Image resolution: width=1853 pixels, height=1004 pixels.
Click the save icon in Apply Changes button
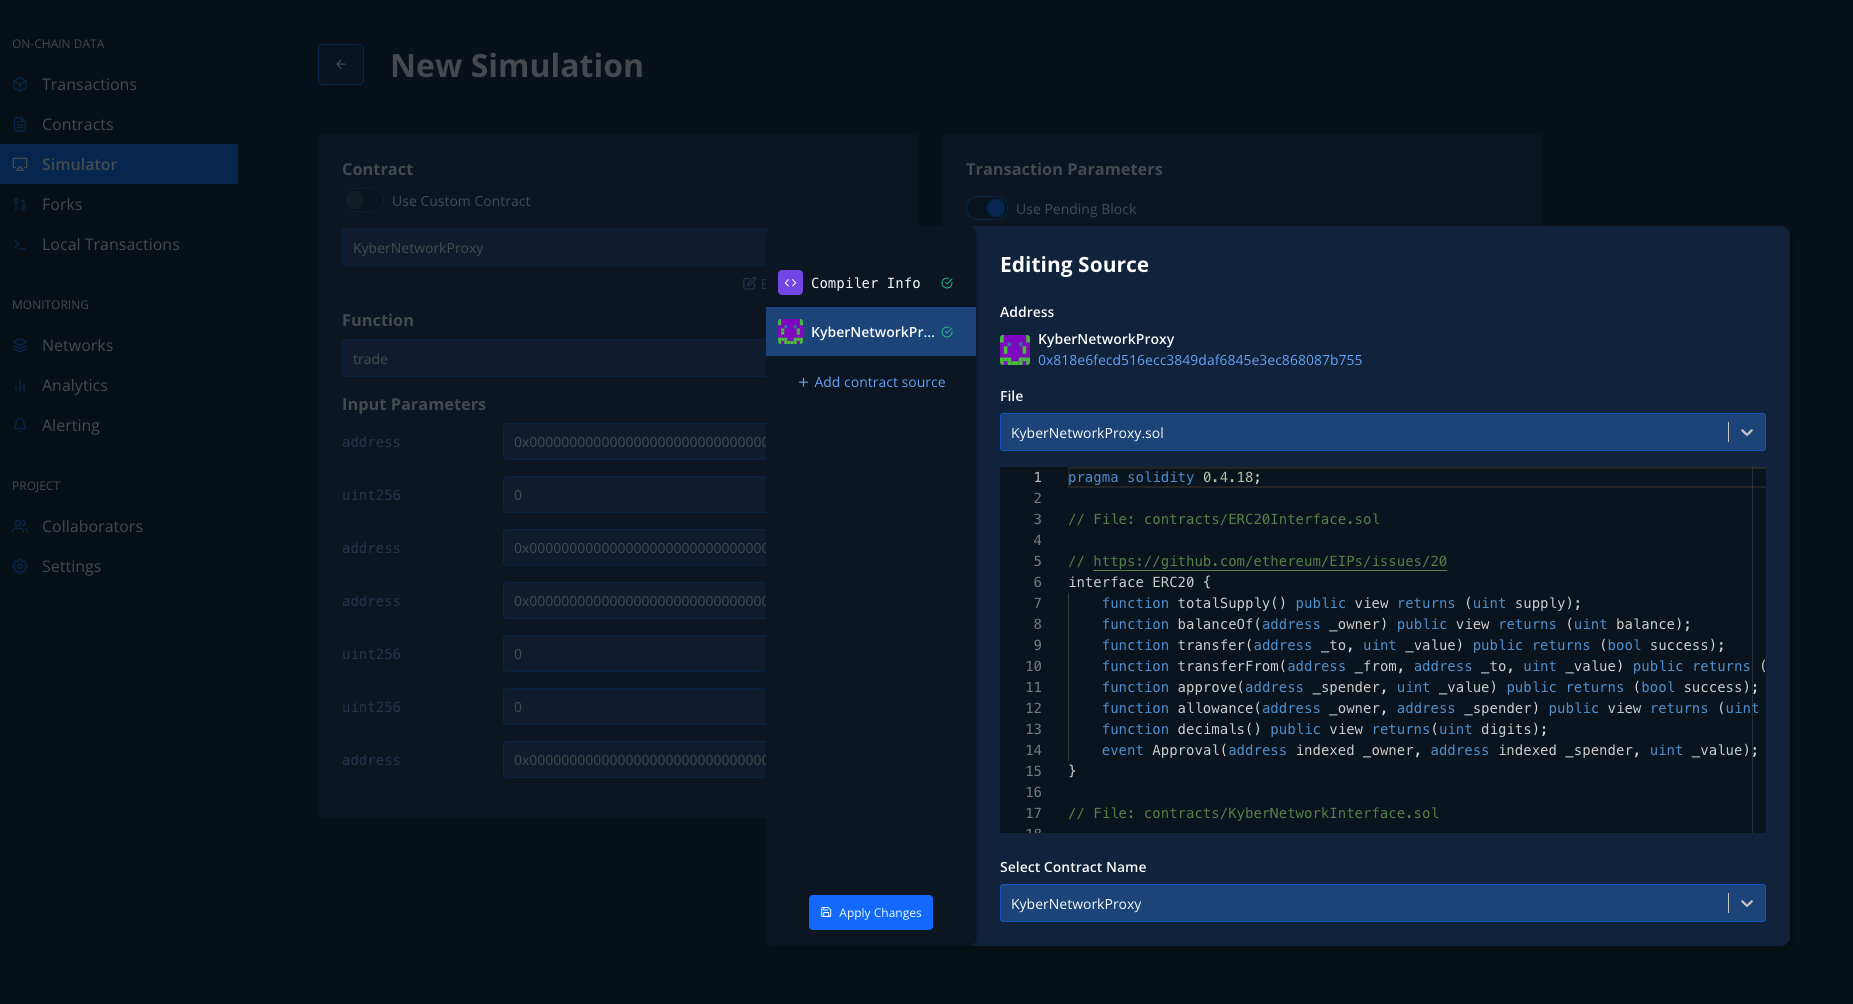pos(826,912)
